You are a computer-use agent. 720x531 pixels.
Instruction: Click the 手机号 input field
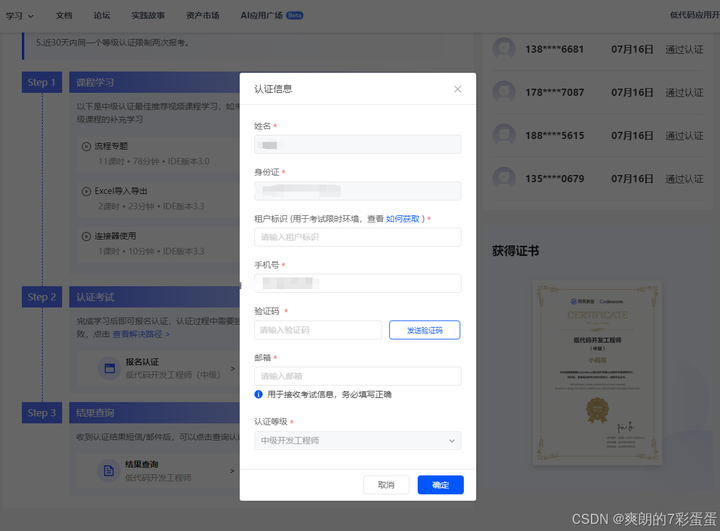point(358,283)
